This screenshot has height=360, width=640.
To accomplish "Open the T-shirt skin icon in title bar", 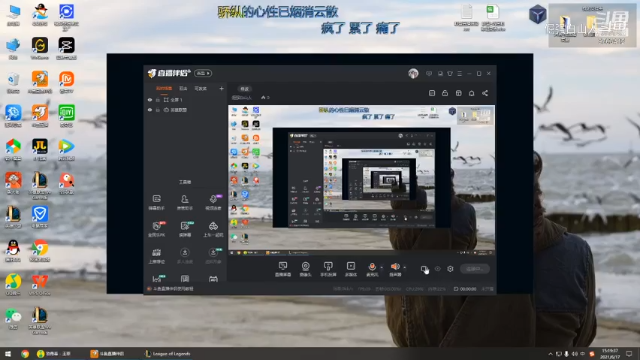I will pos(450,73).
